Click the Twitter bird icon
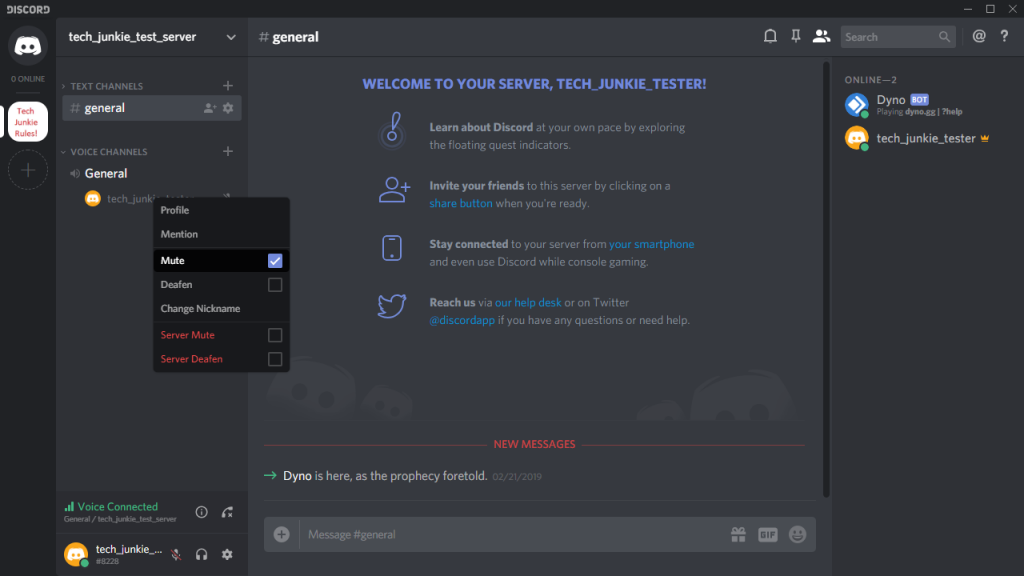This screenshot has height=576, width=1024. tap(392, 306)
